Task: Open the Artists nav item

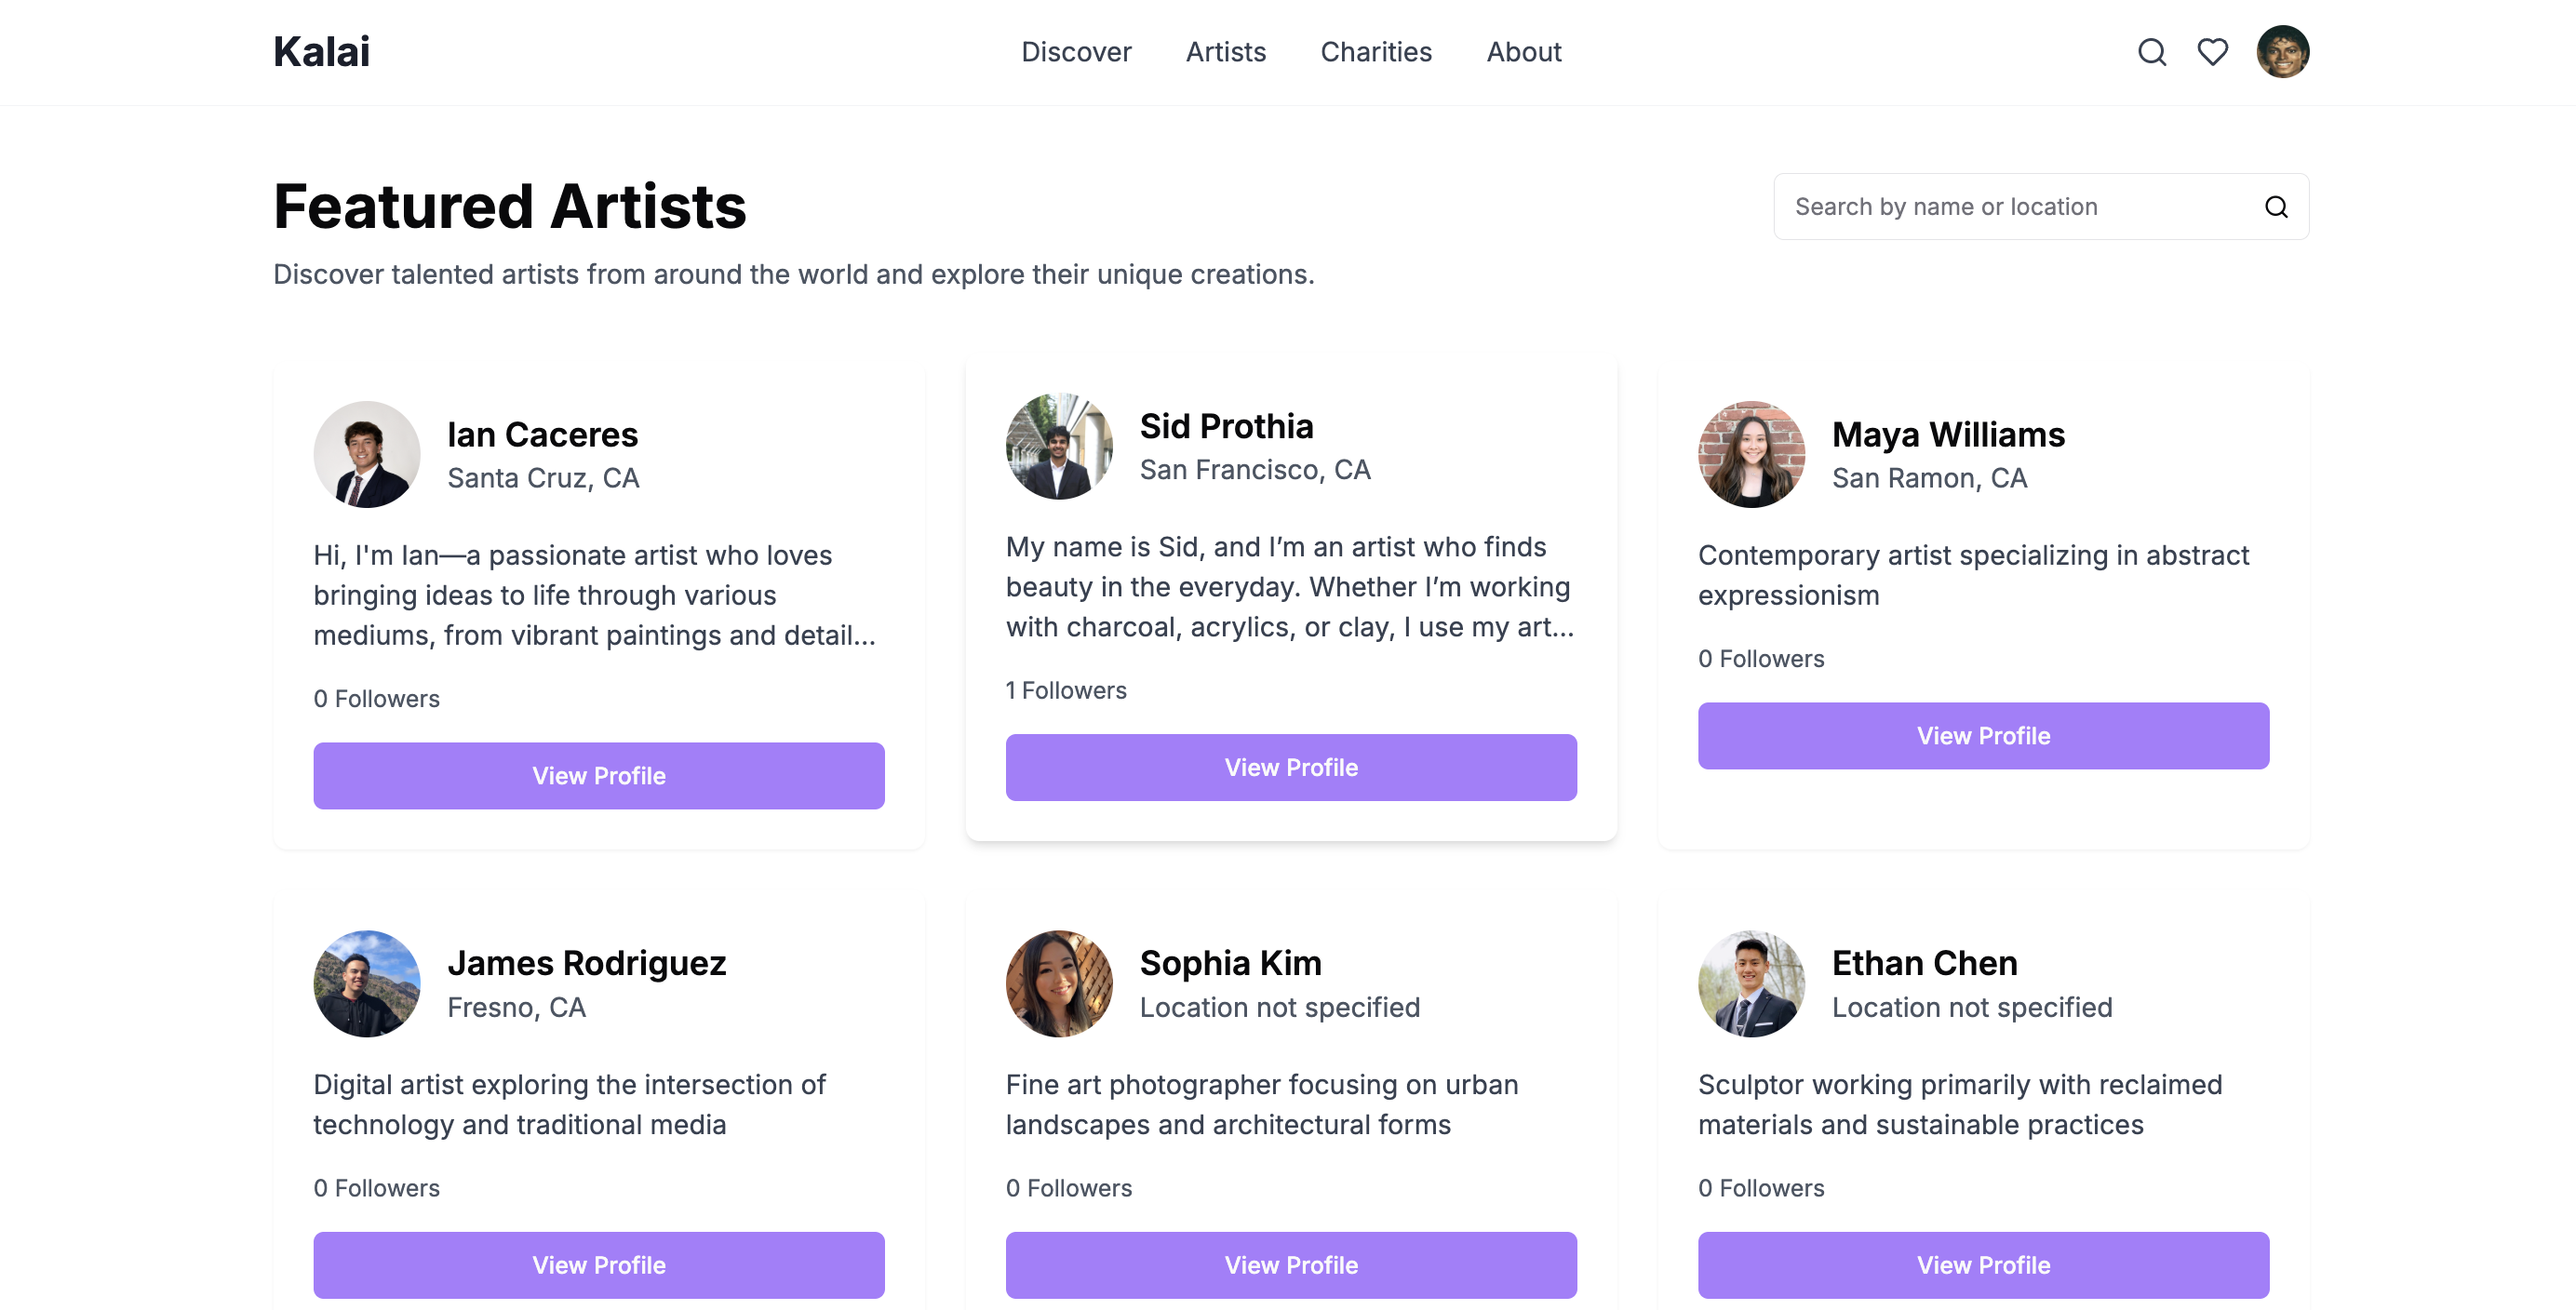Action: (x=1225, y=52)
